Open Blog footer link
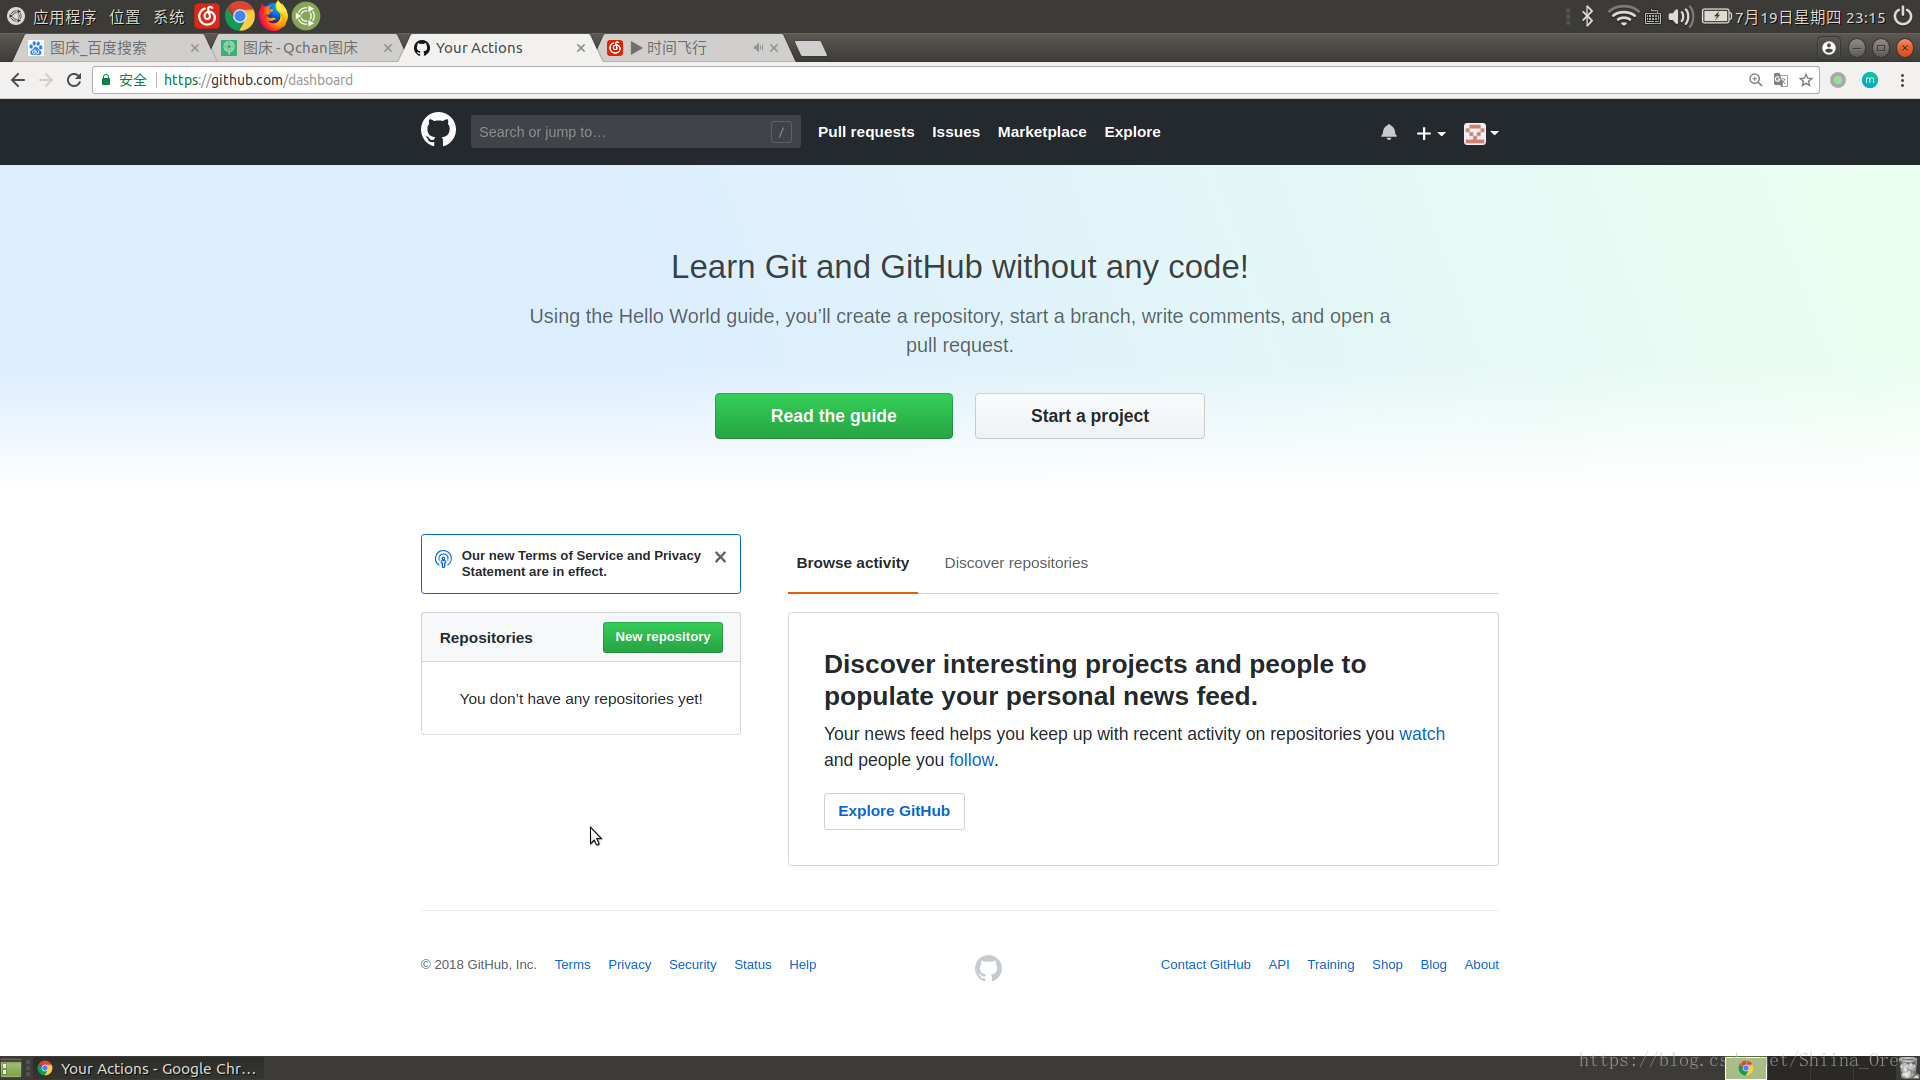 (x=1434, y=965)
